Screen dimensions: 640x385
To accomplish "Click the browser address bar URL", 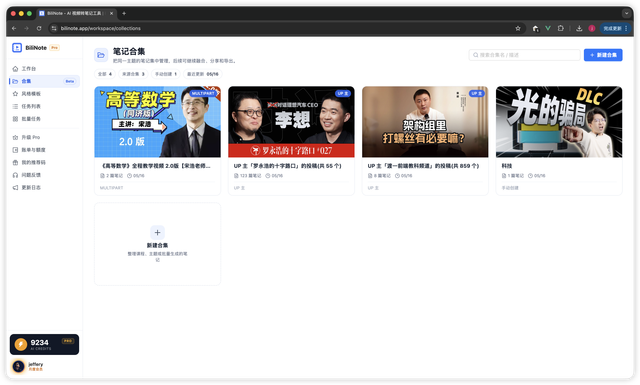I will click(x=101, y=28).
